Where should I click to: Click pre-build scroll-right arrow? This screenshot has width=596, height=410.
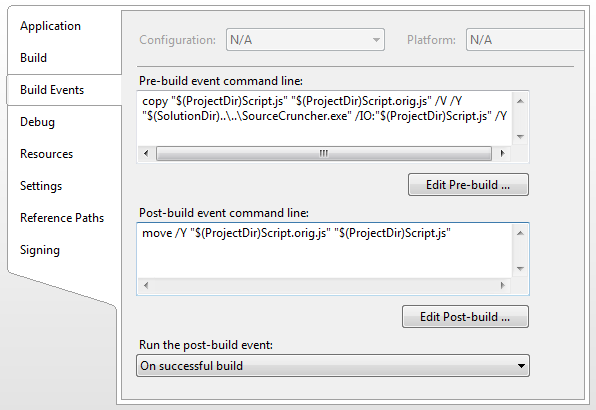(502, 154)
